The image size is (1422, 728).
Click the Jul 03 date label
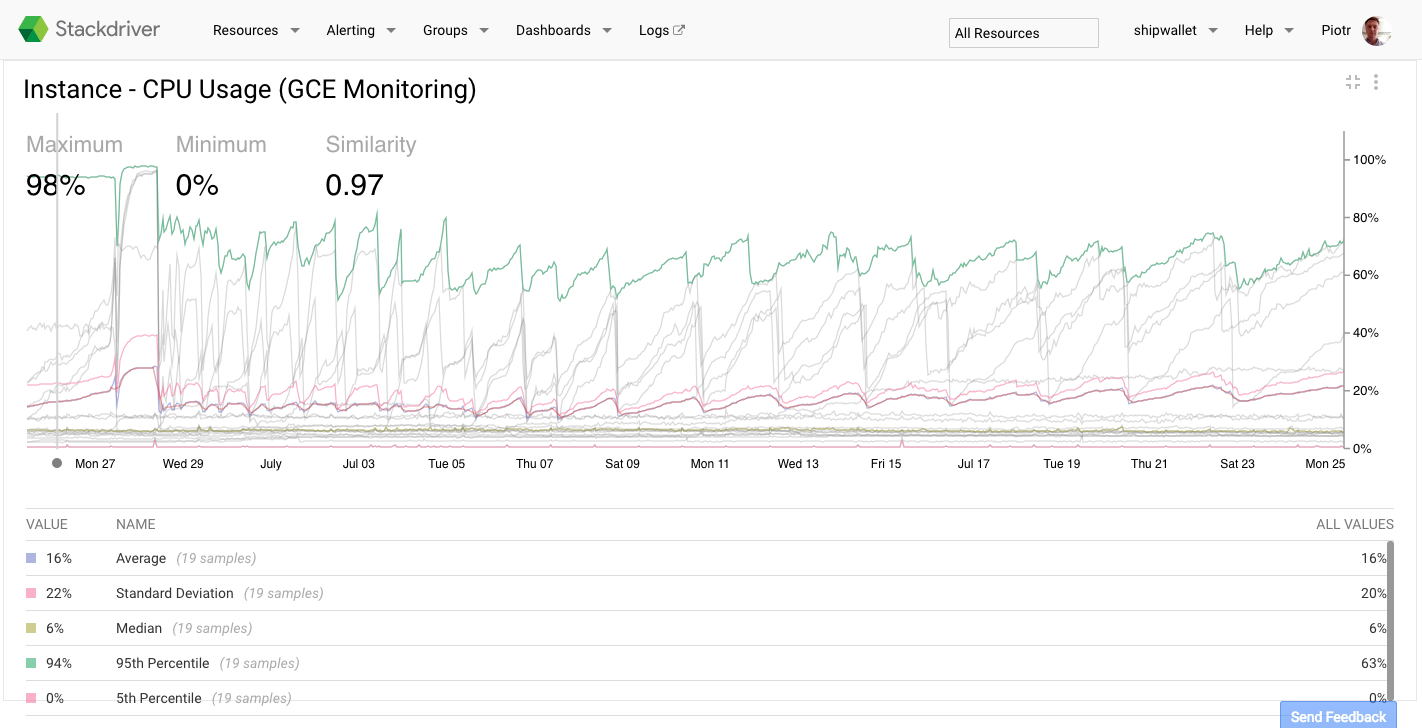click(359, 464)
